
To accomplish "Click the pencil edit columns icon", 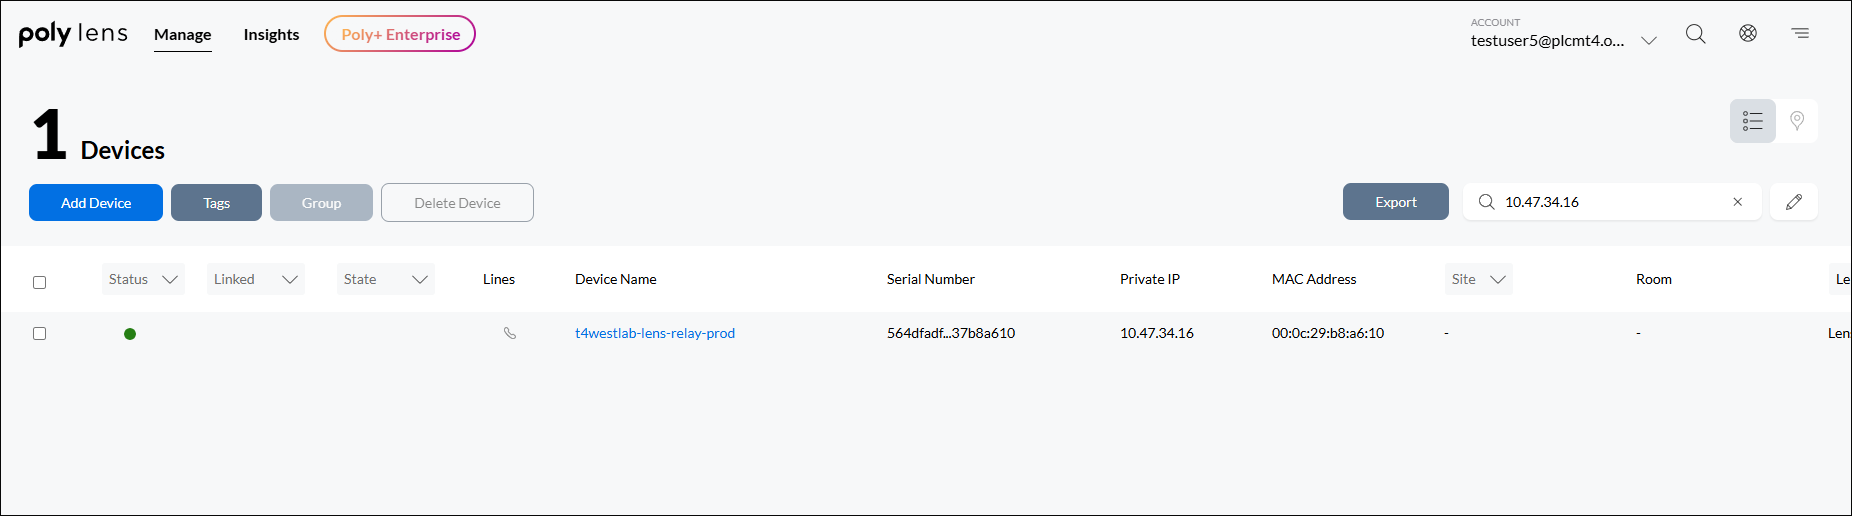I will [x=1794, y=202].
